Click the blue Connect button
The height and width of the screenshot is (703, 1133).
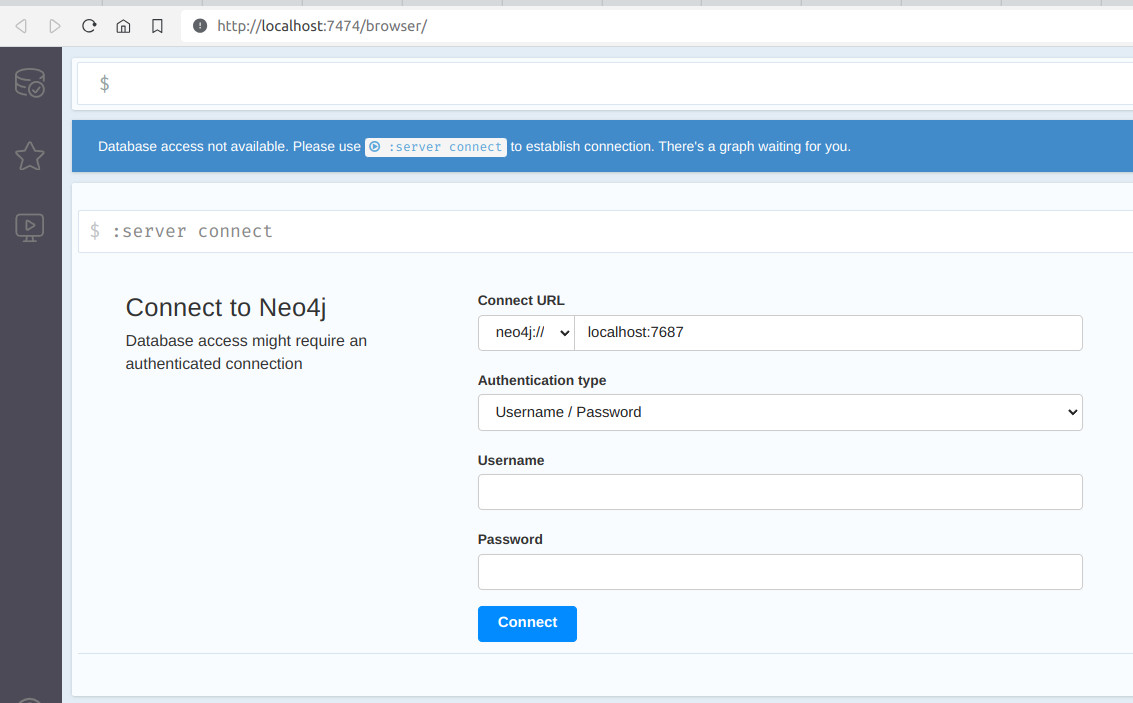point(527,624)
